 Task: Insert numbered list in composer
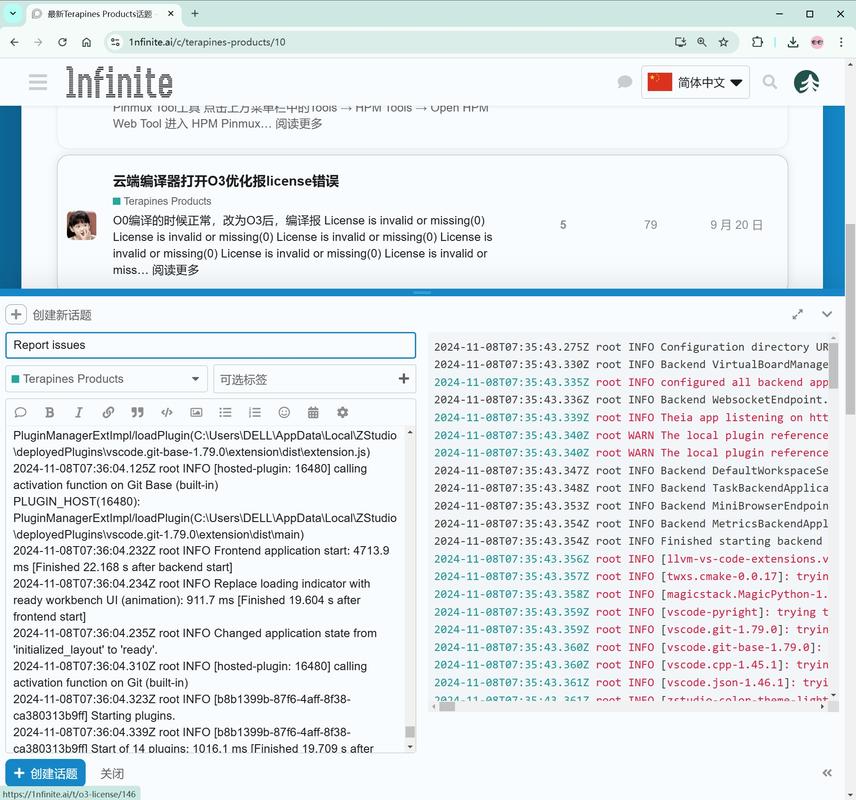point(255,412)
